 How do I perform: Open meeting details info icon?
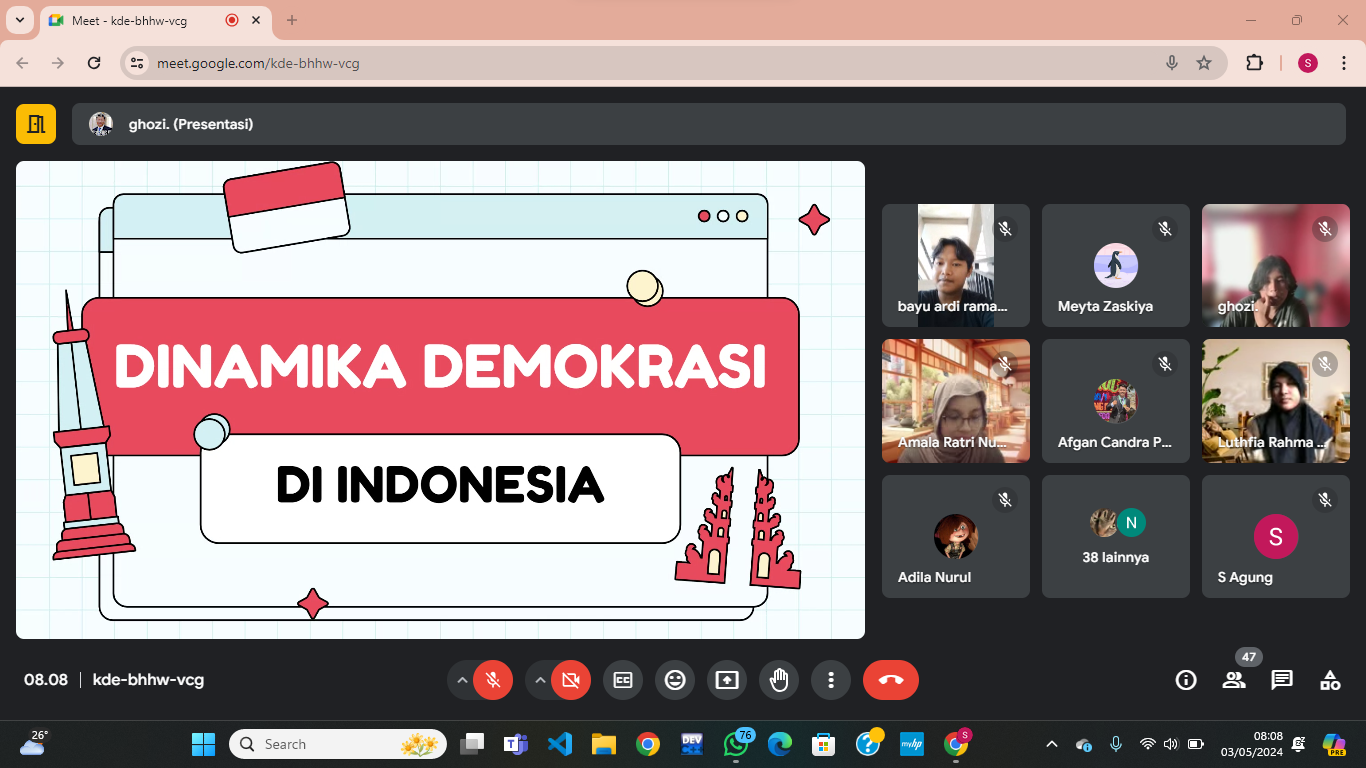click(1186, 680)
